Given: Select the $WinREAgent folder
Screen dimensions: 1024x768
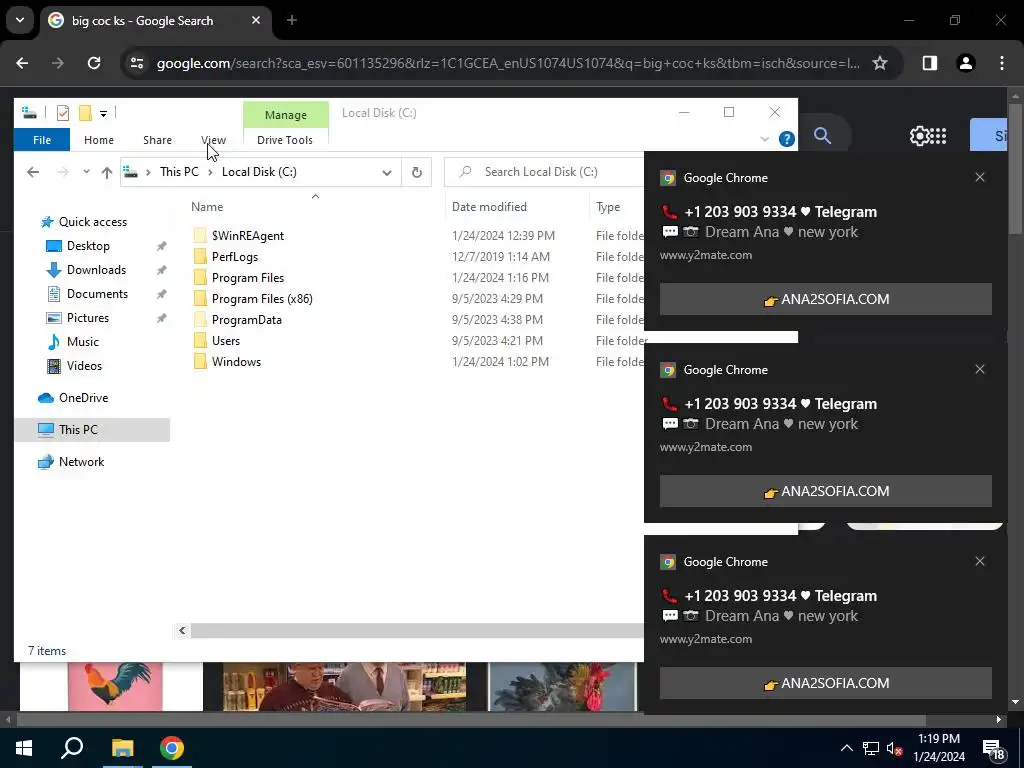Looking at the screenshot, I should 248,236.
